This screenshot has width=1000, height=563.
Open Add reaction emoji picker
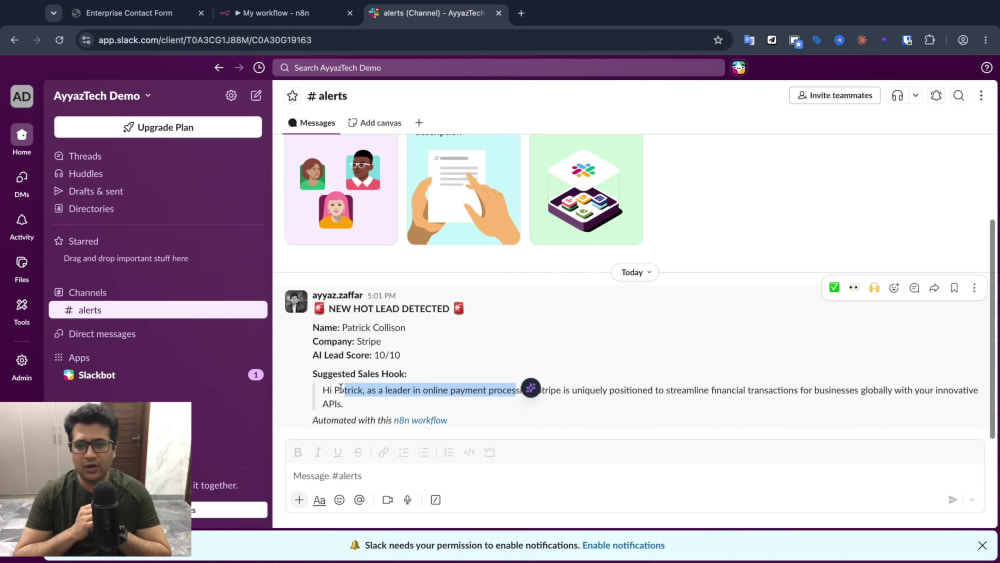[894, 288]
